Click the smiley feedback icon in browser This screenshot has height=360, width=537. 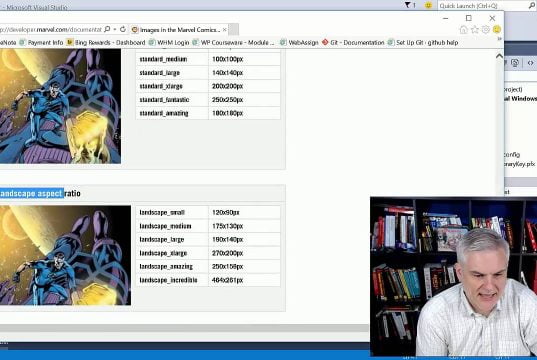pyautogui.click(x=497, y=30)
